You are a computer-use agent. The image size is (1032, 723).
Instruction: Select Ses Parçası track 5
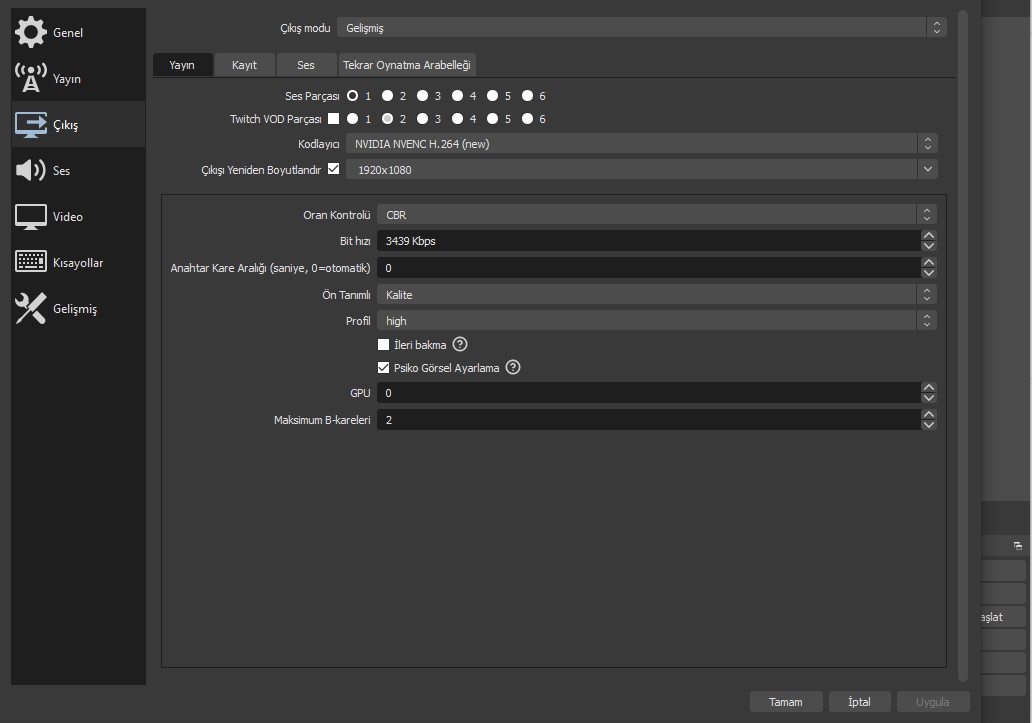coord(492,96)
